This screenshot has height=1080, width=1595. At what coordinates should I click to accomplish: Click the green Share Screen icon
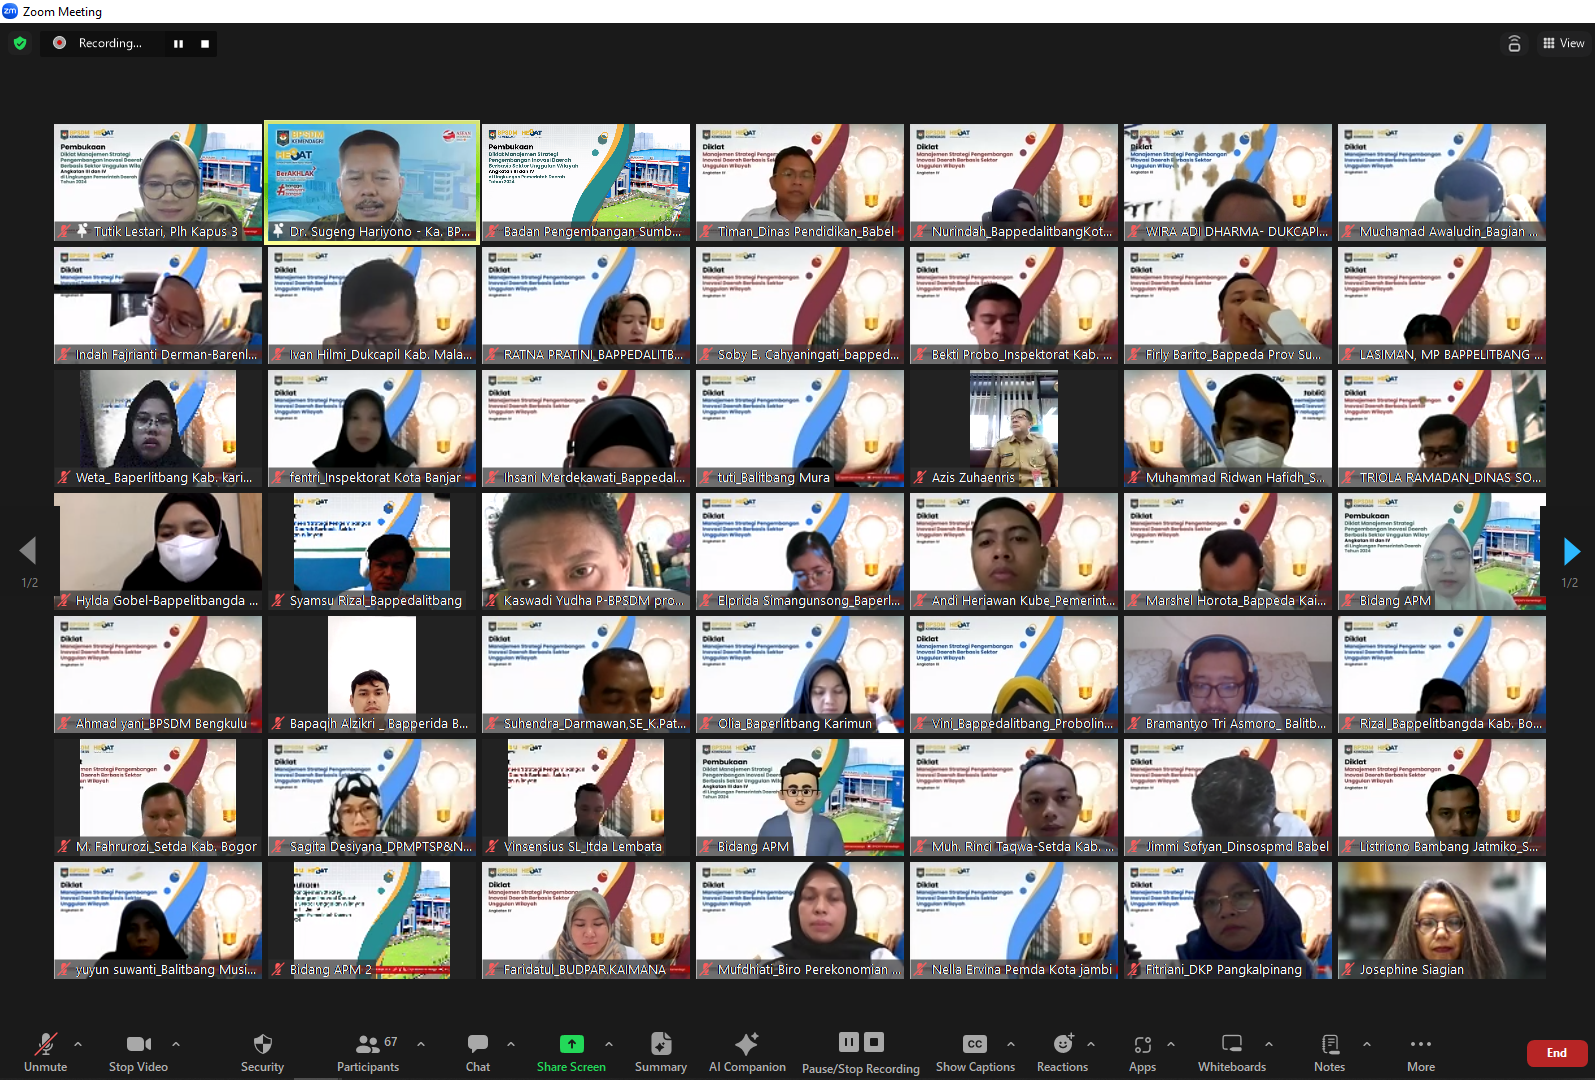pos(571,1044)
